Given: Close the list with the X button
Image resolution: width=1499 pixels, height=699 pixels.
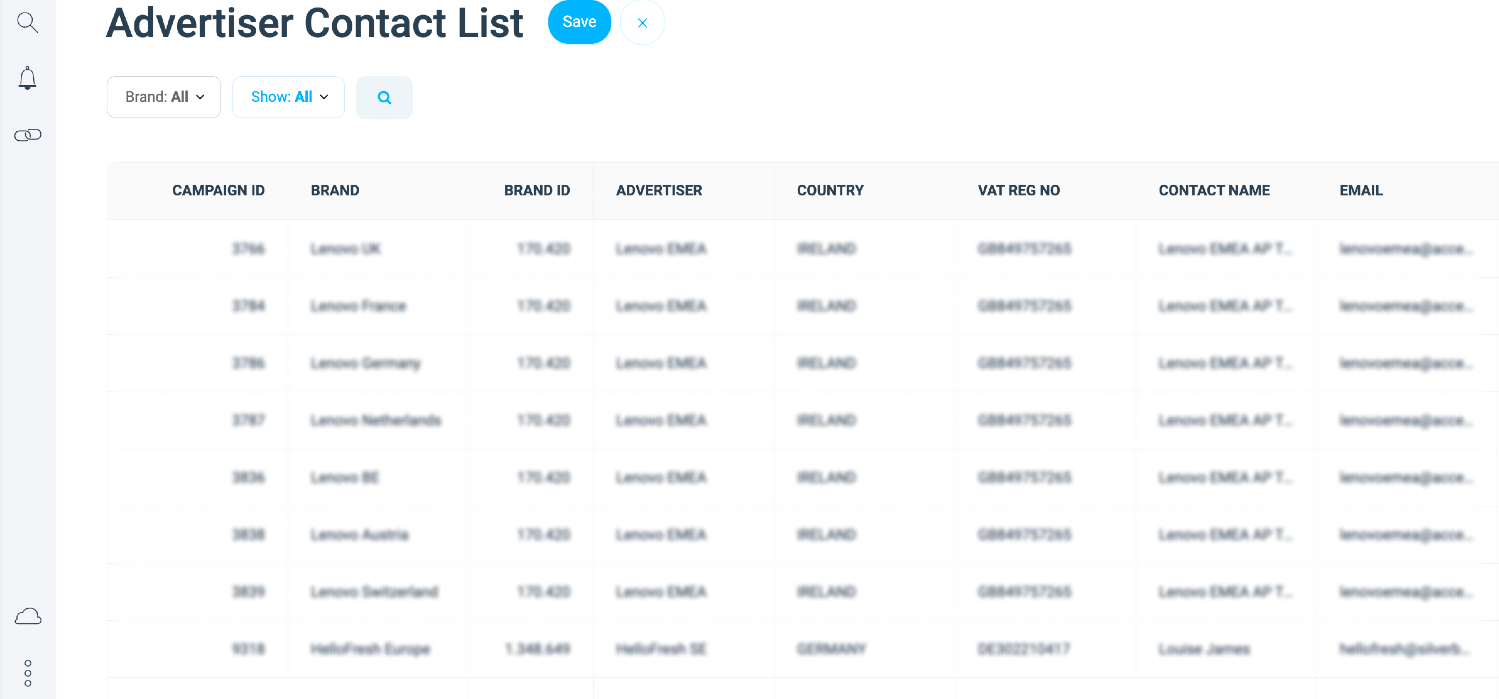Looking at the screenshot, I should tap(642, 23).
